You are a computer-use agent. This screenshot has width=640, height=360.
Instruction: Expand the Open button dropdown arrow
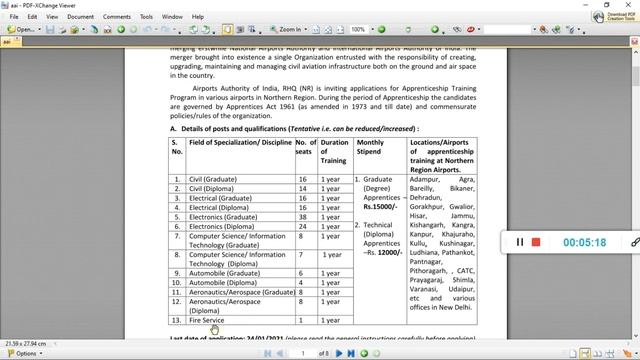coord(40,29)
